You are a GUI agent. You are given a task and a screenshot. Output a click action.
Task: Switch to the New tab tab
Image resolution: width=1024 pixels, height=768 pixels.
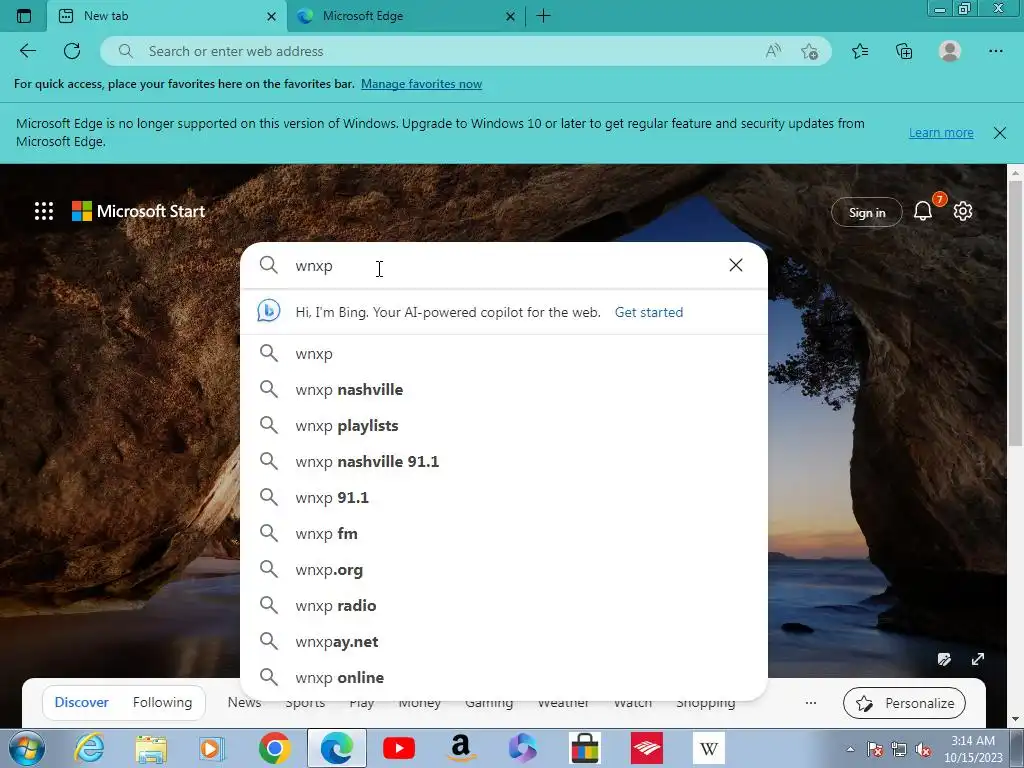(167, 16)
